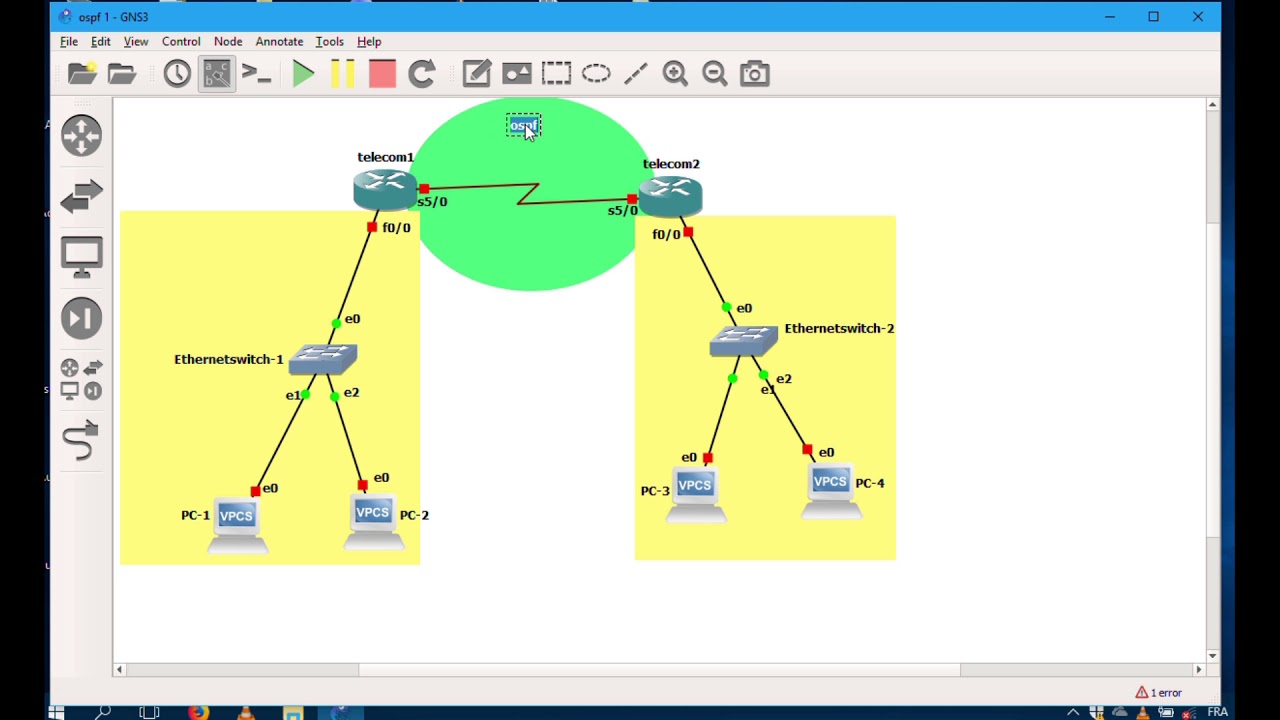The width and height of the screenshot is (1280, 720).
Task: Click the Ethernetswitch-2 name label
Action: (839, 328)
